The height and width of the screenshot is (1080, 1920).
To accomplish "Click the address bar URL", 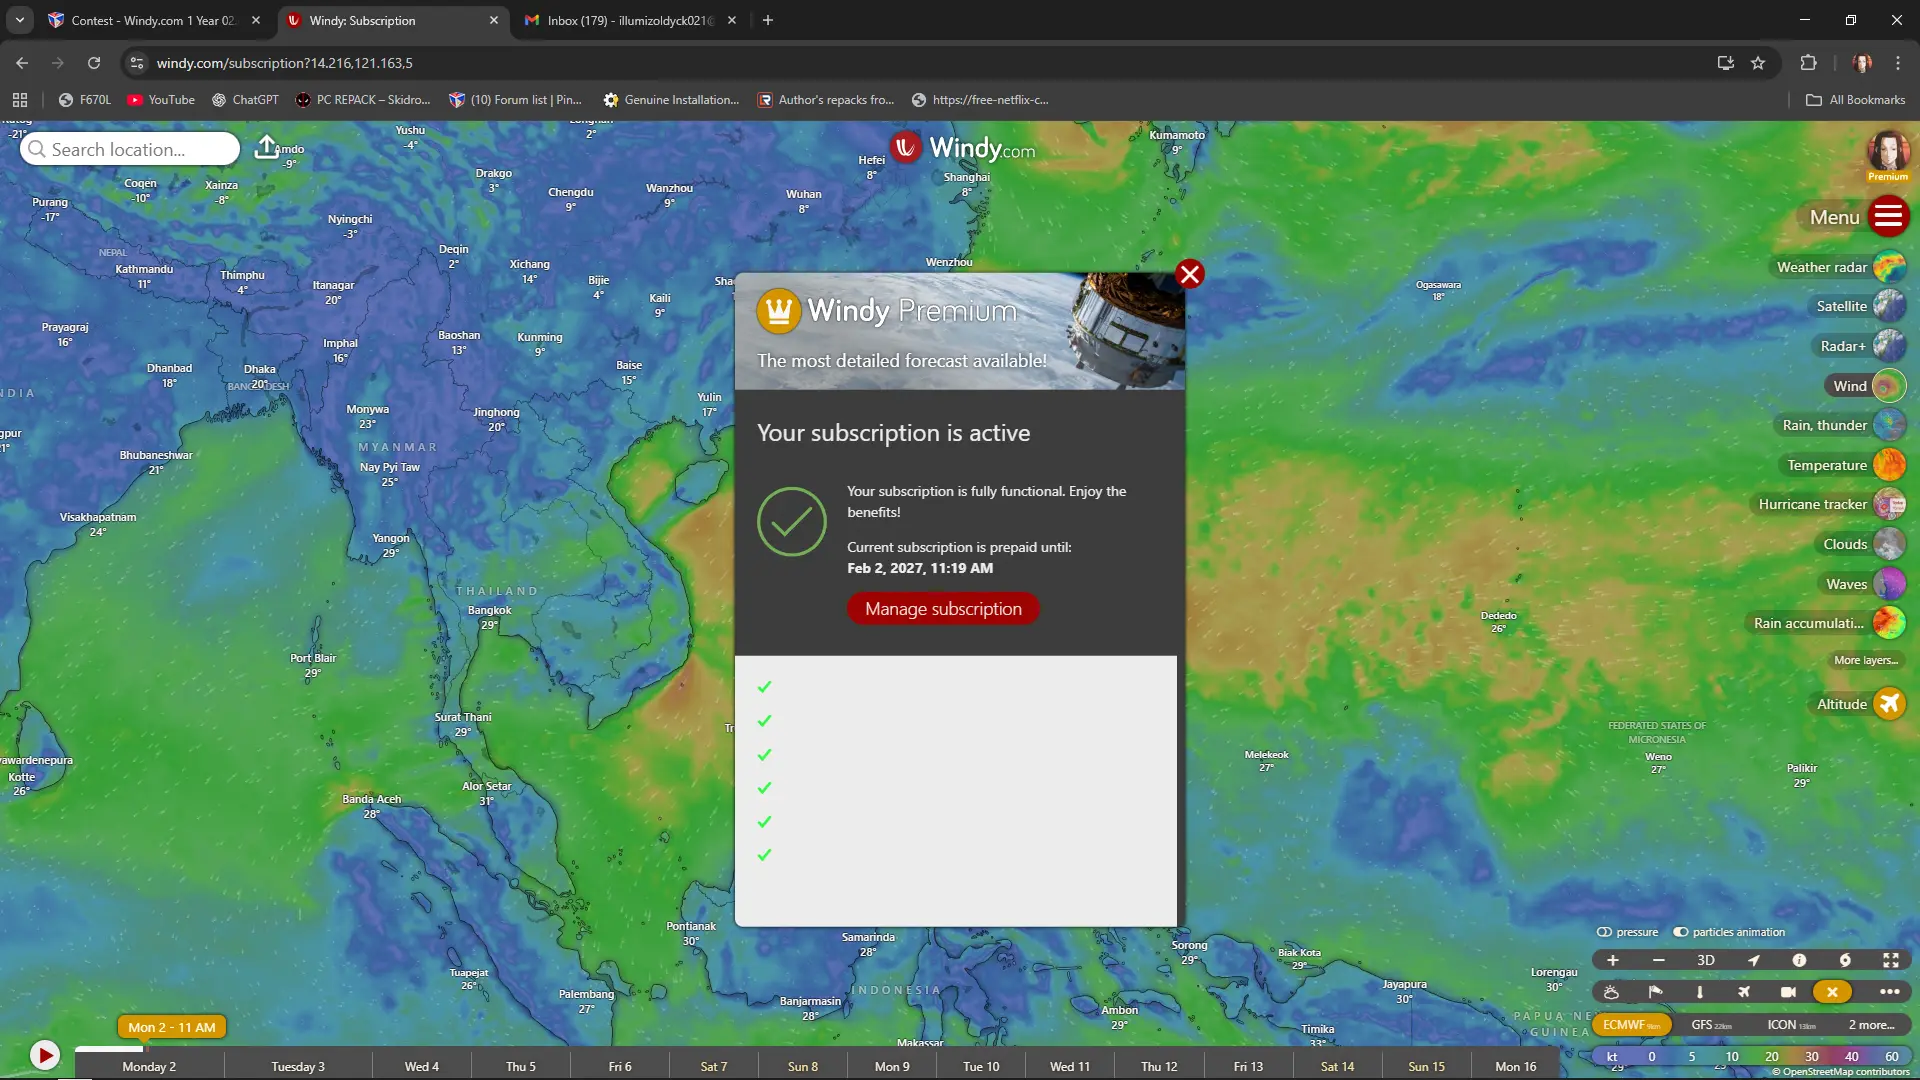I will pyautogui.click(x=284, y=63).
